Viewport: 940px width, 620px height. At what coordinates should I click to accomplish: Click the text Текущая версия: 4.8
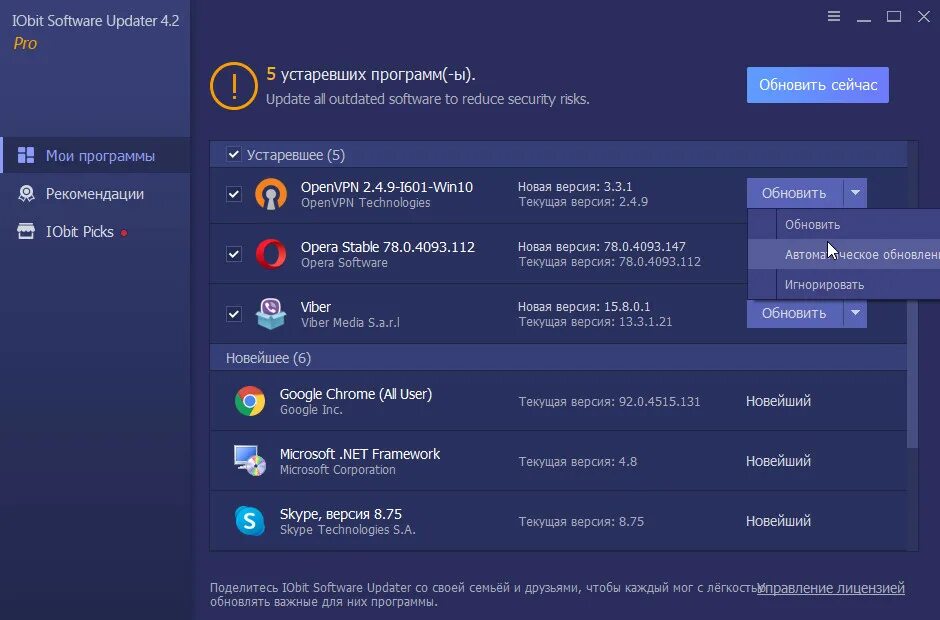[578, 462]
